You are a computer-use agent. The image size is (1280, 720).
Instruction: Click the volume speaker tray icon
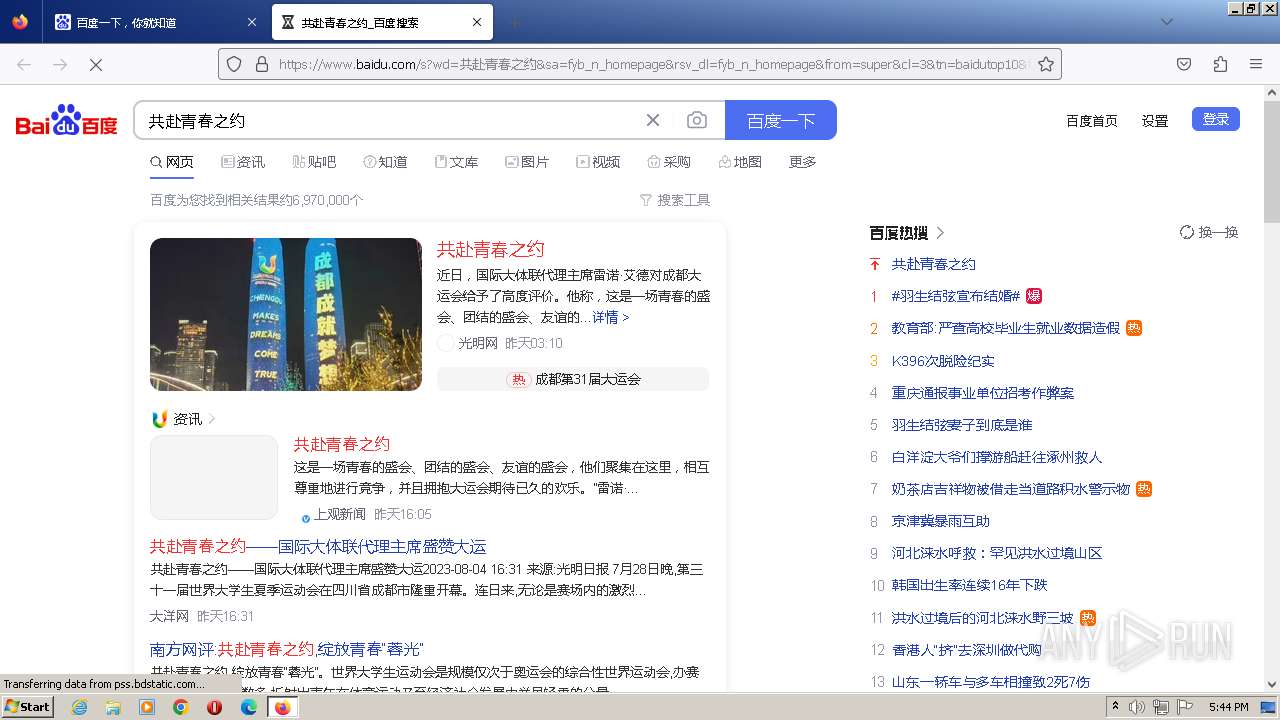(x=1137, y=707)
